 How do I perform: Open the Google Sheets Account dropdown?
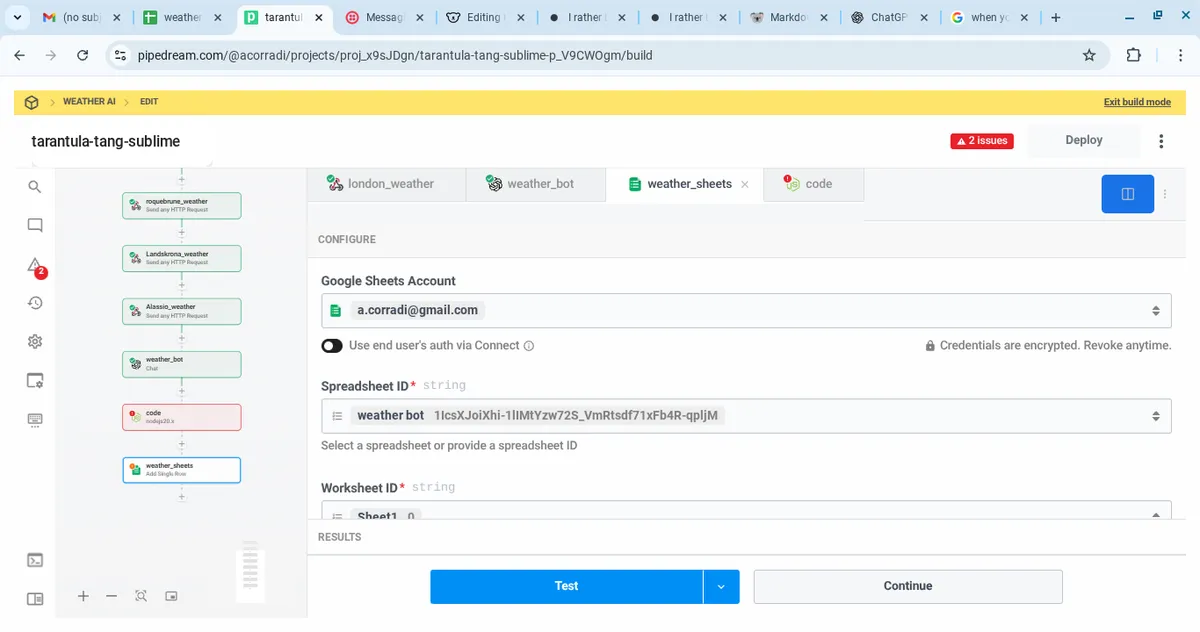pyautogui.click(x=745, y=310)
